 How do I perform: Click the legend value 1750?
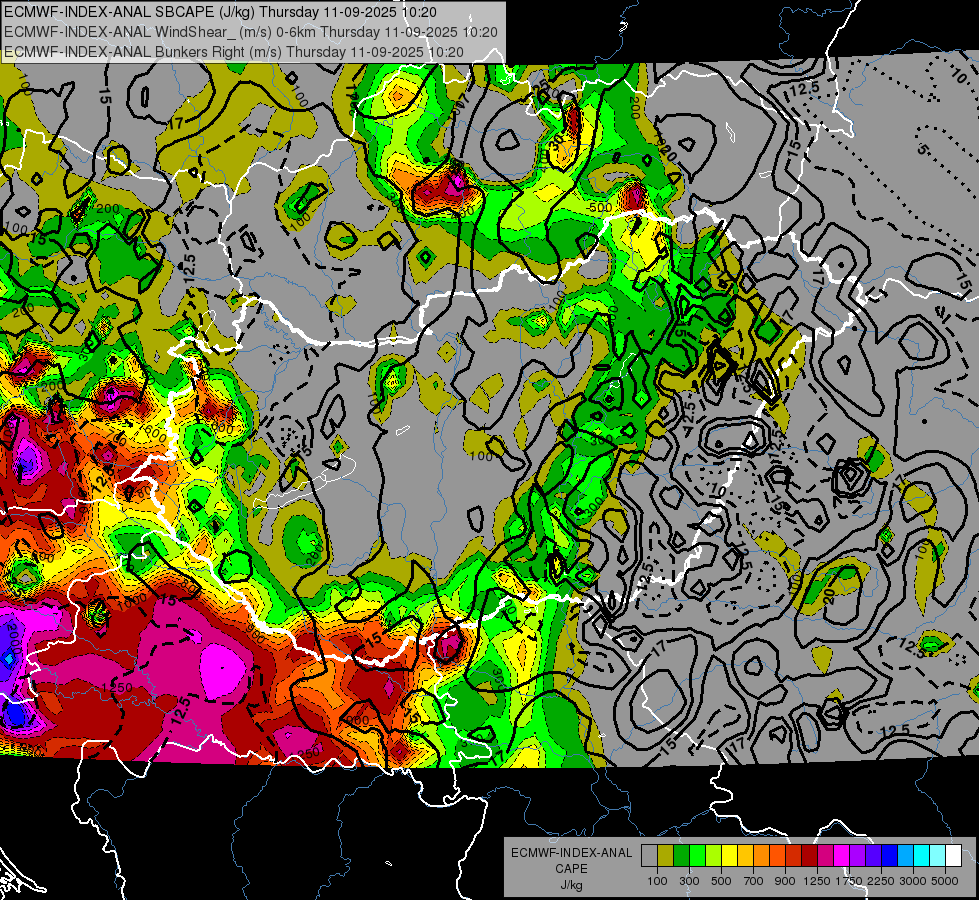coord(849,881)
